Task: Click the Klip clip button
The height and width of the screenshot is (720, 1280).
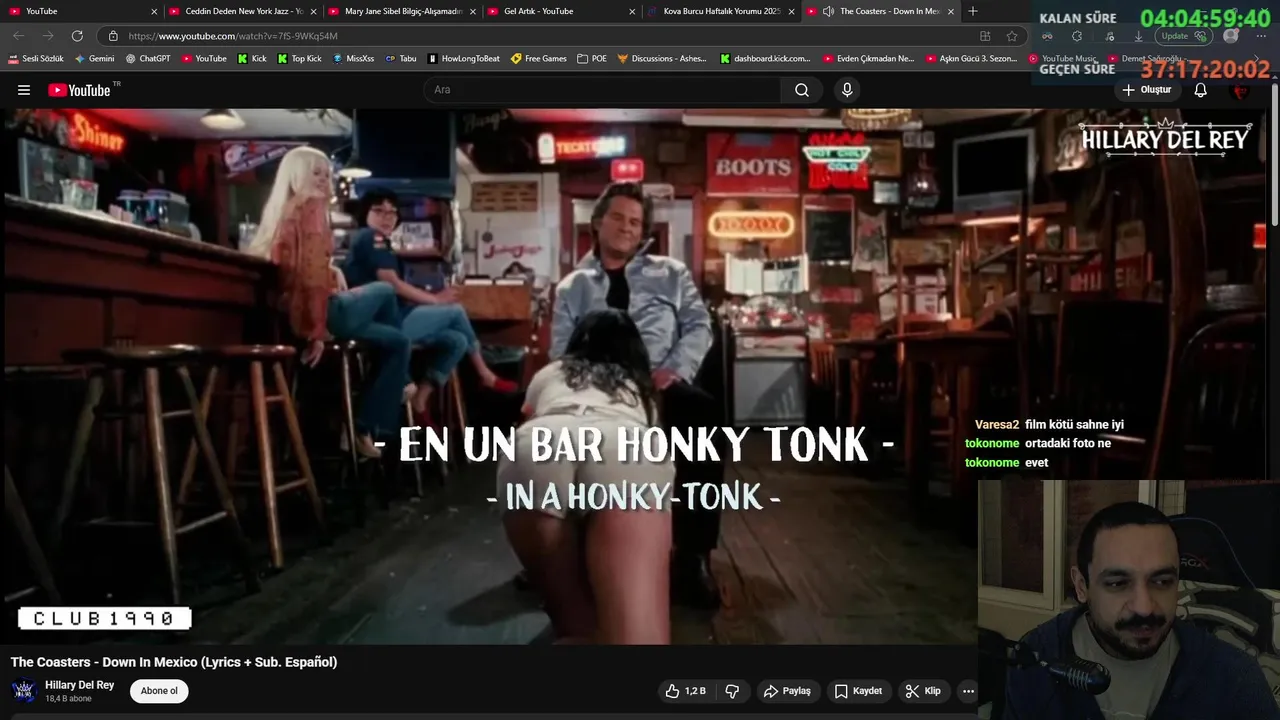Action: (923, 691)
